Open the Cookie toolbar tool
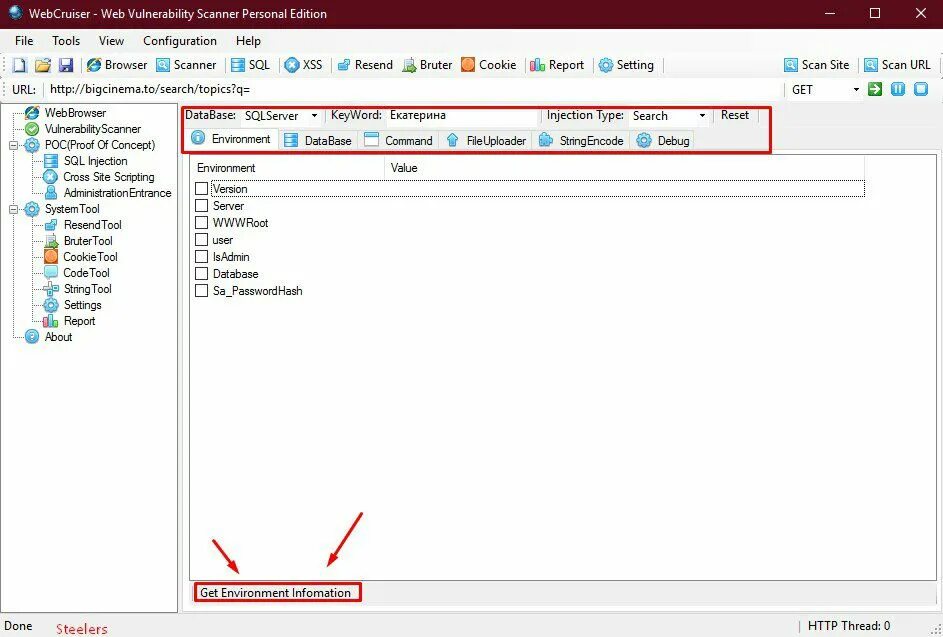 click(x=488, y=65)
